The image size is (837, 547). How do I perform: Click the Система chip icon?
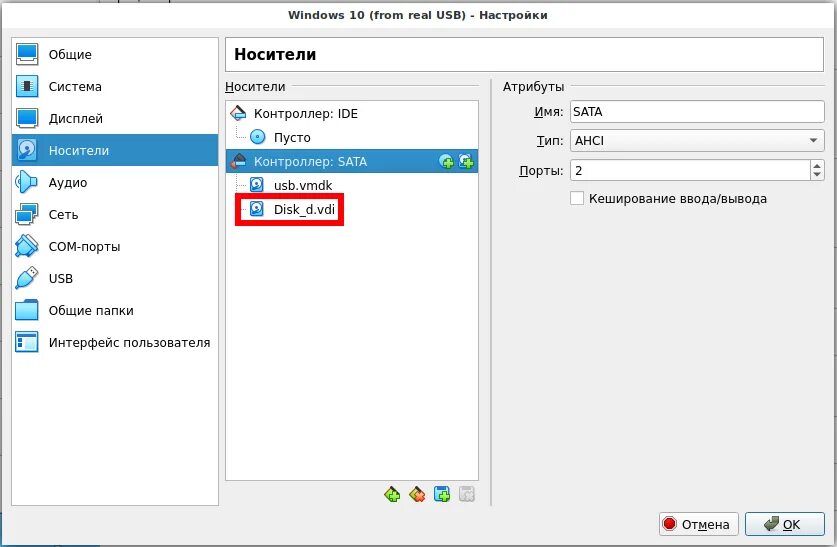coord(27,86)
